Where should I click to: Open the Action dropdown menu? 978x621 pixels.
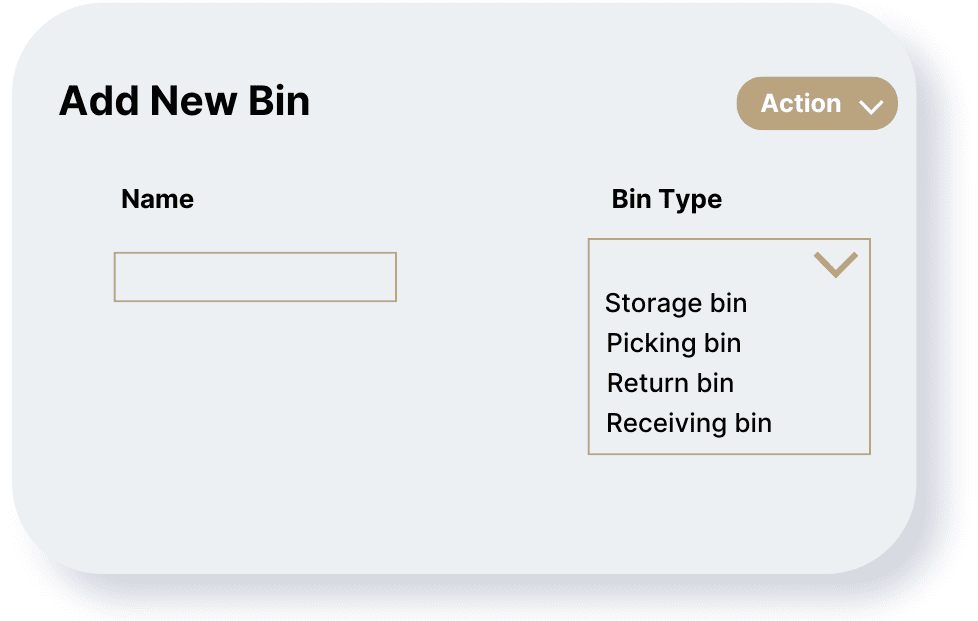816,104
